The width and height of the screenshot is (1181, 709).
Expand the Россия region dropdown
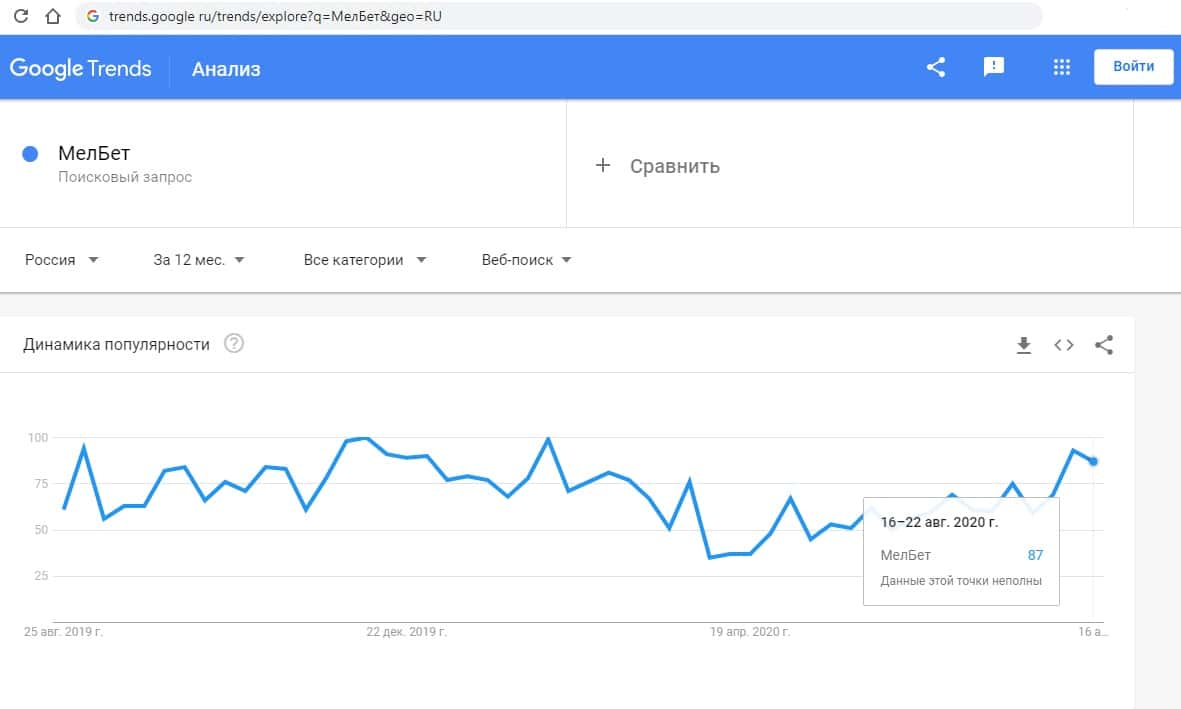pos(62,260)
